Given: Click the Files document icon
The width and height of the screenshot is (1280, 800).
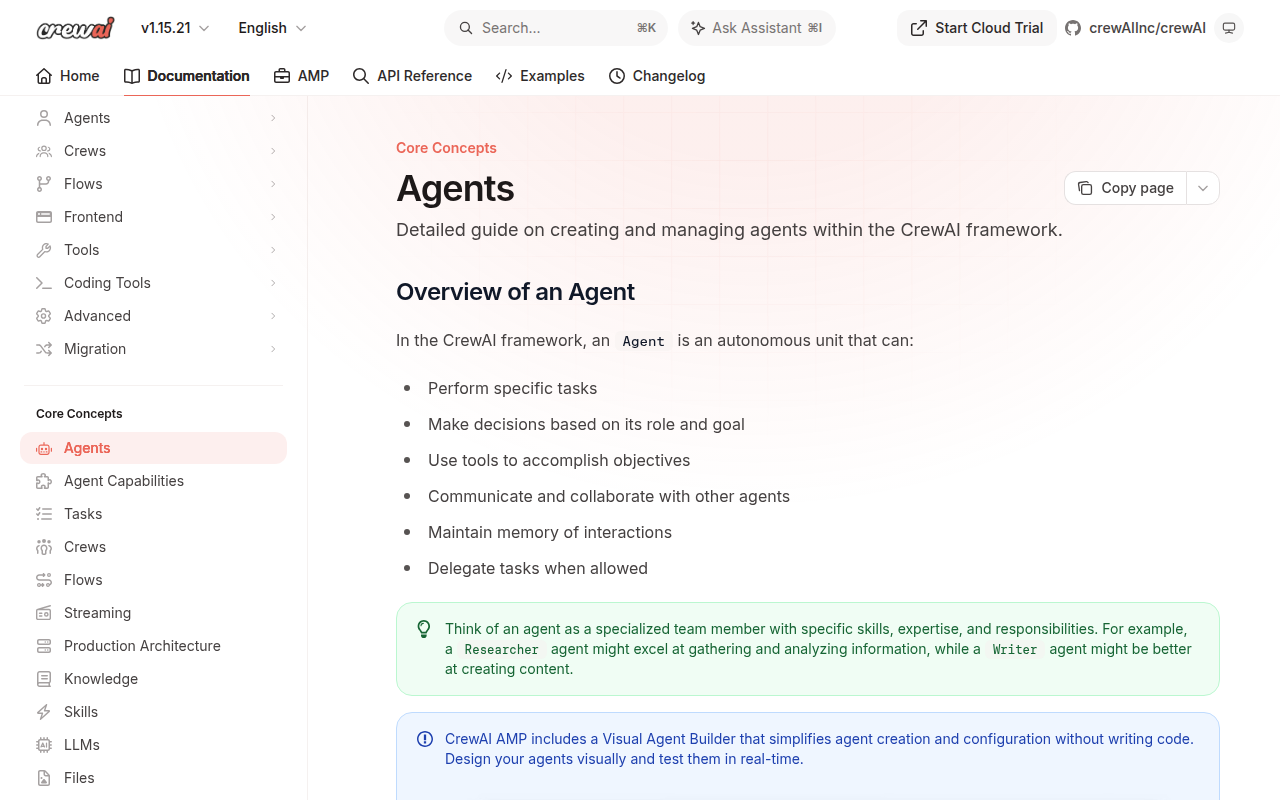Looking at the screenshot, I should click(44, 778).
